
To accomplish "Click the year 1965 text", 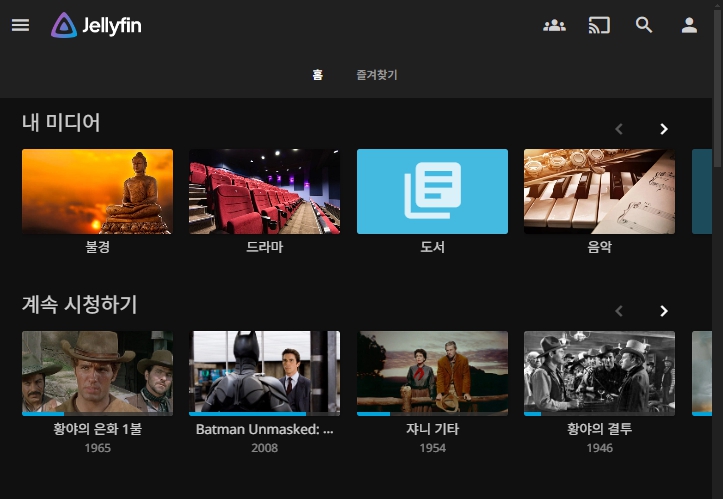I will [x=98, y=448].
